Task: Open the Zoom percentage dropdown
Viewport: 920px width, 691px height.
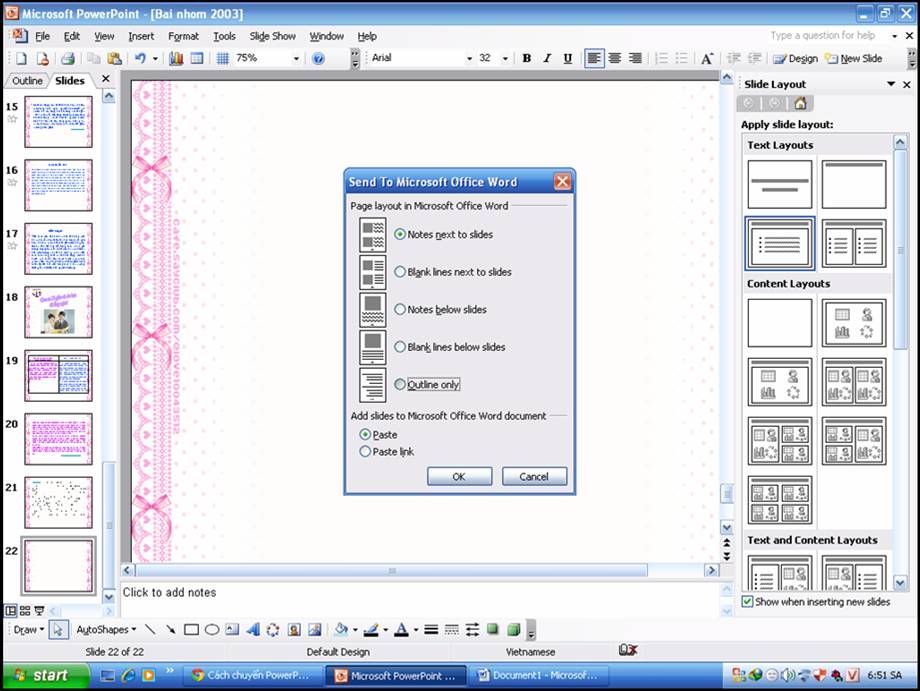Action: 296,59
